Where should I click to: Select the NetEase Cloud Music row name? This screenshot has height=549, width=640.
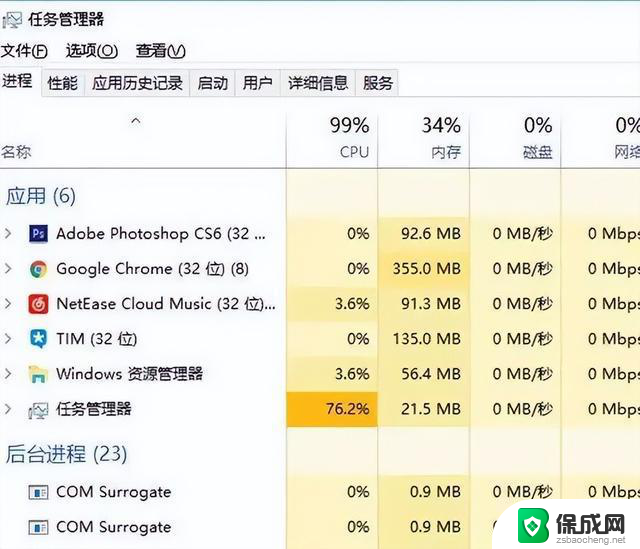click(x=166, y=304)
